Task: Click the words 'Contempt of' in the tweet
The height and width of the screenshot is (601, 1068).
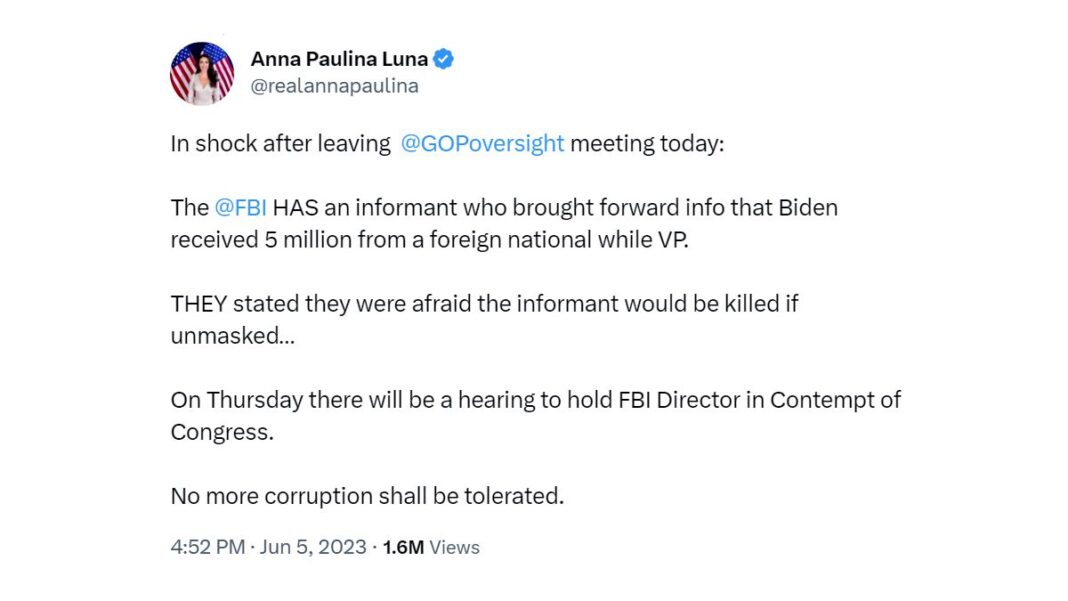Action: [x=835, y=400]
